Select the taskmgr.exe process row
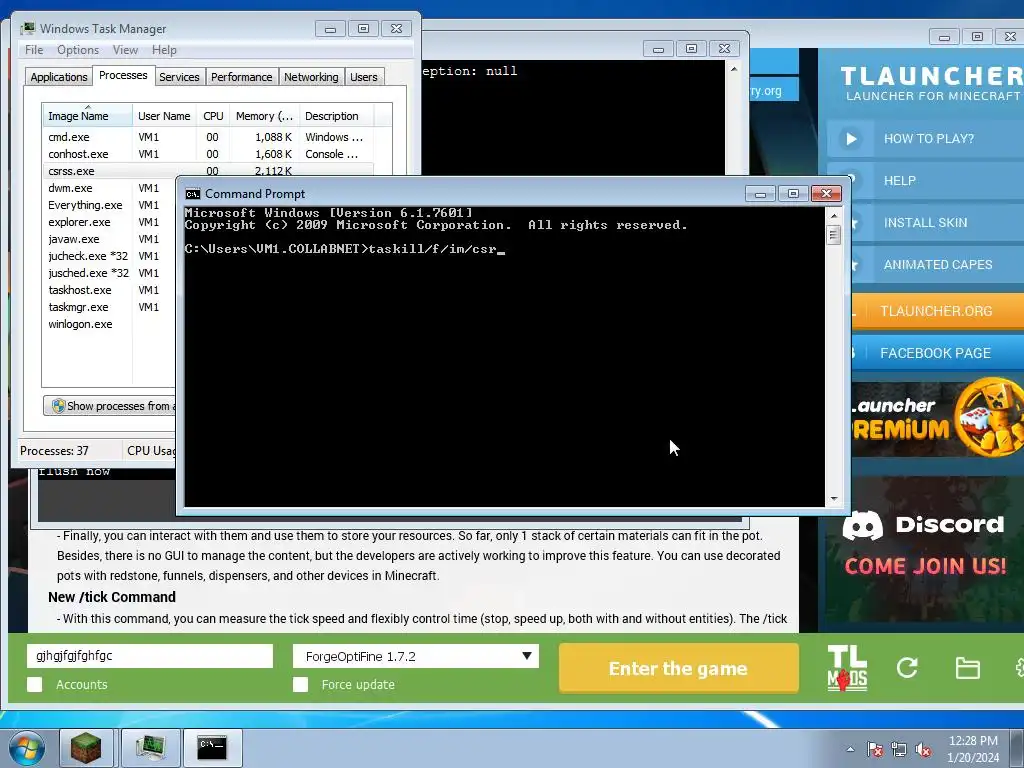 [x=110, y=307]
